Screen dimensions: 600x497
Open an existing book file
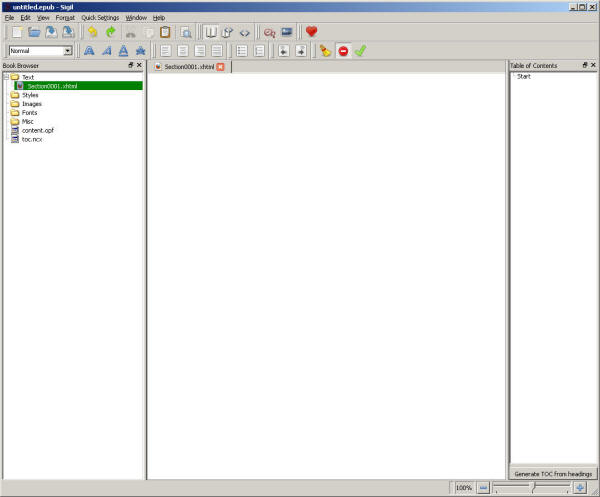tap(34, 33)
